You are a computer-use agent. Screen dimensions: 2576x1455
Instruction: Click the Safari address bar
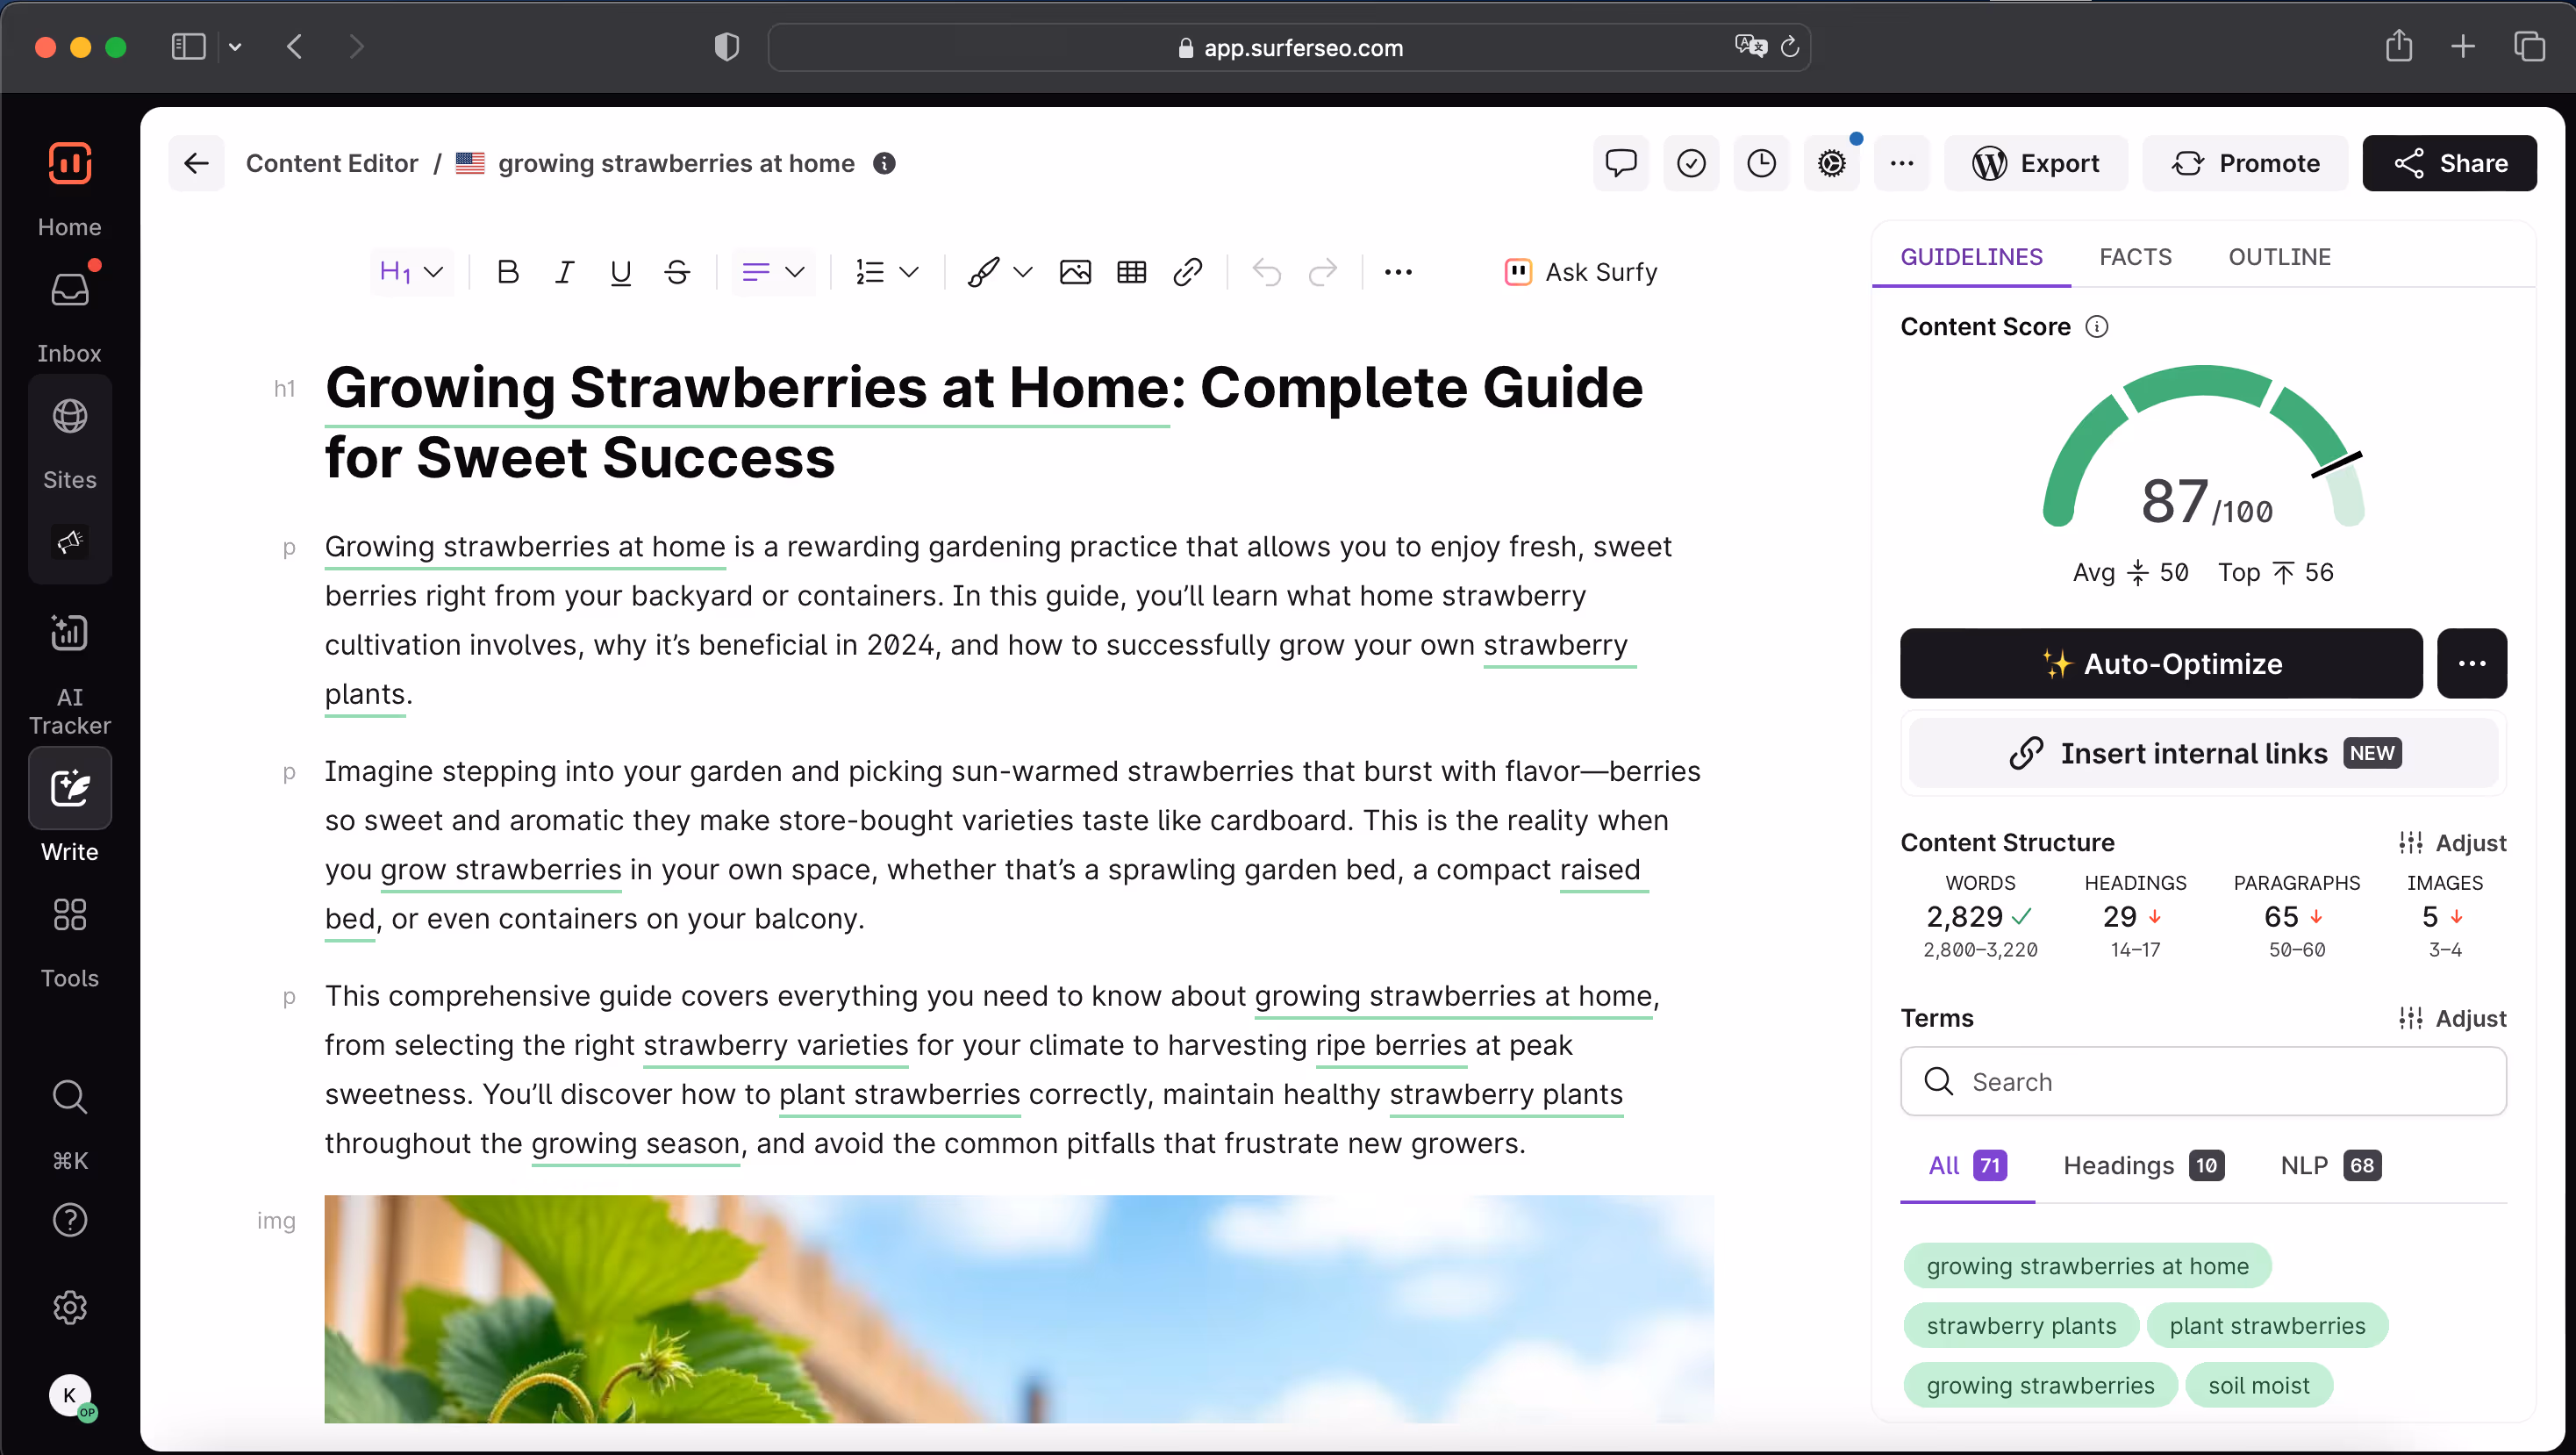(x=1288, y=47)
